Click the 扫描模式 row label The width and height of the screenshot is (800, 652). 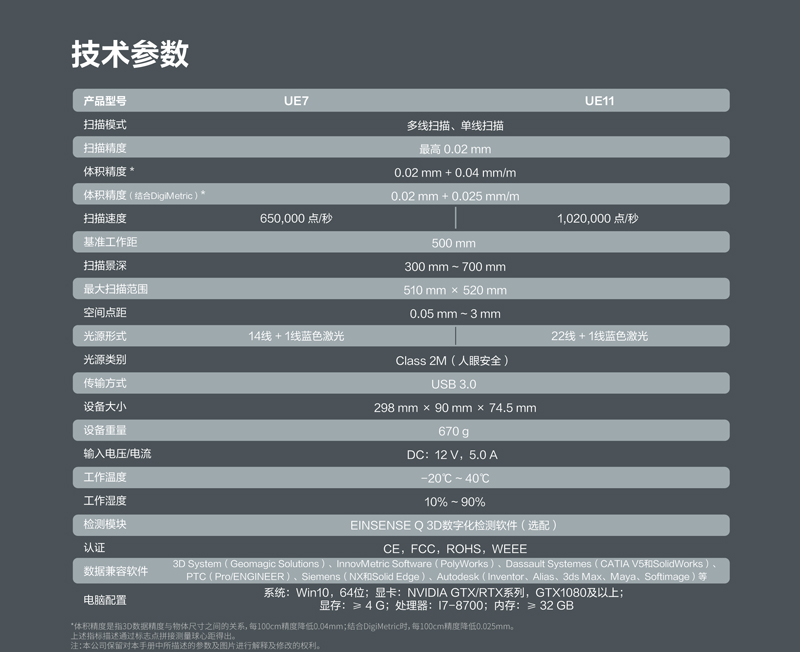click(x=105, y=125)
